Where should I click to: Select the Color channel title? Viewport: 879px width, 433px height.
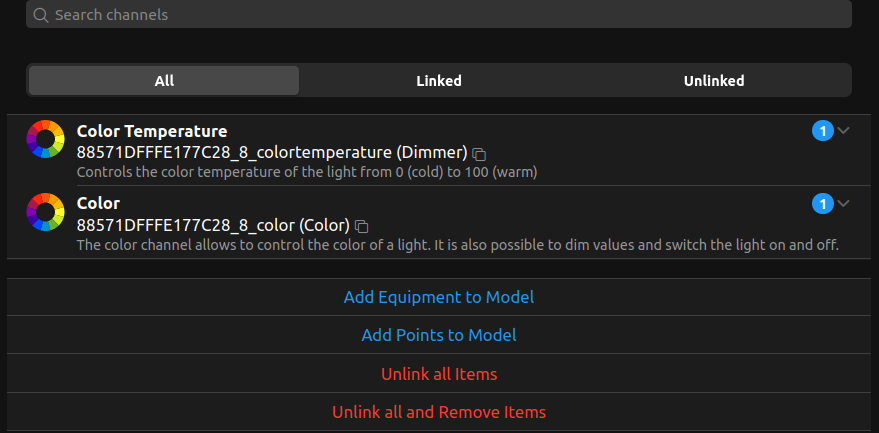[98, 203]
